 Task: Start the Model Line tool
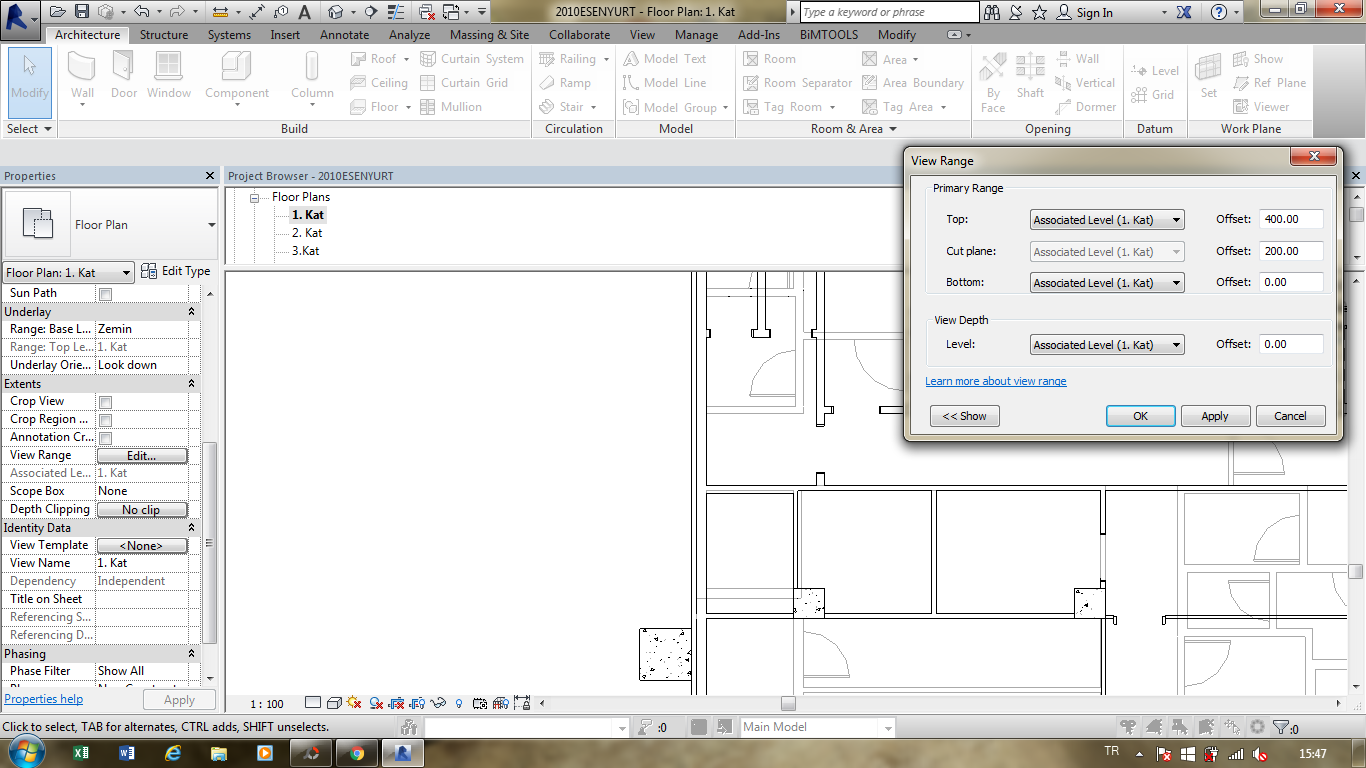(x=664, y=83)
